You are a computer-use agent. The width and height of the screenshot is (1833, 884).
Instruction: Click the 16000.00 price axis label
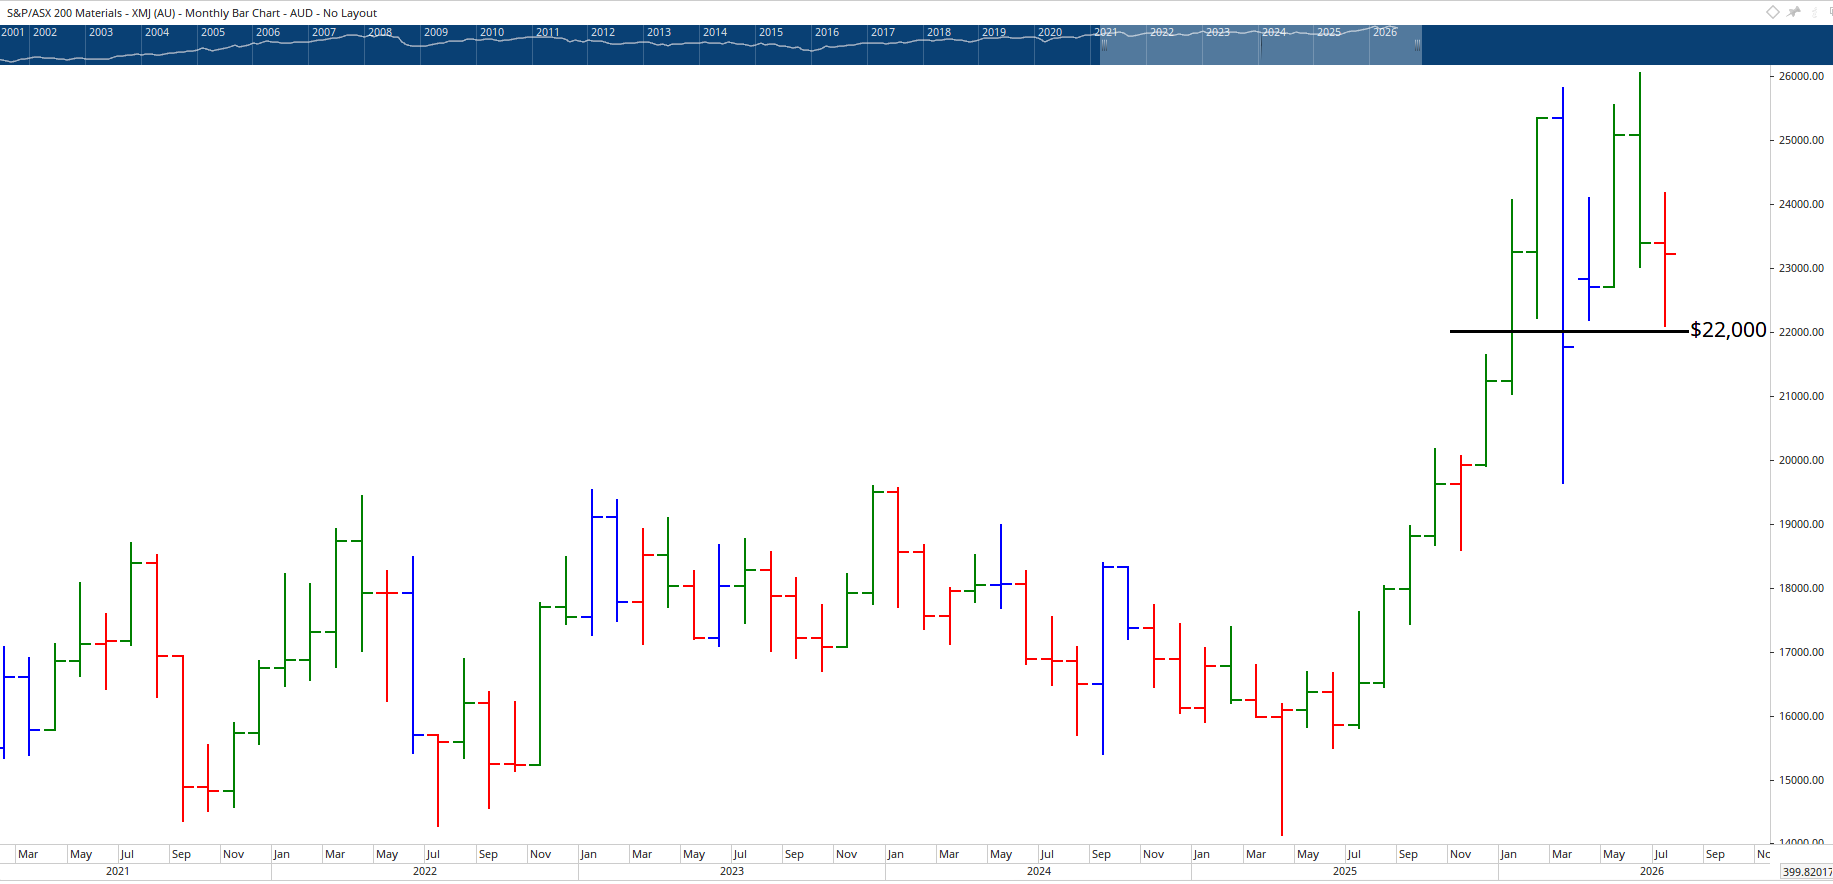coord(1801,716)
